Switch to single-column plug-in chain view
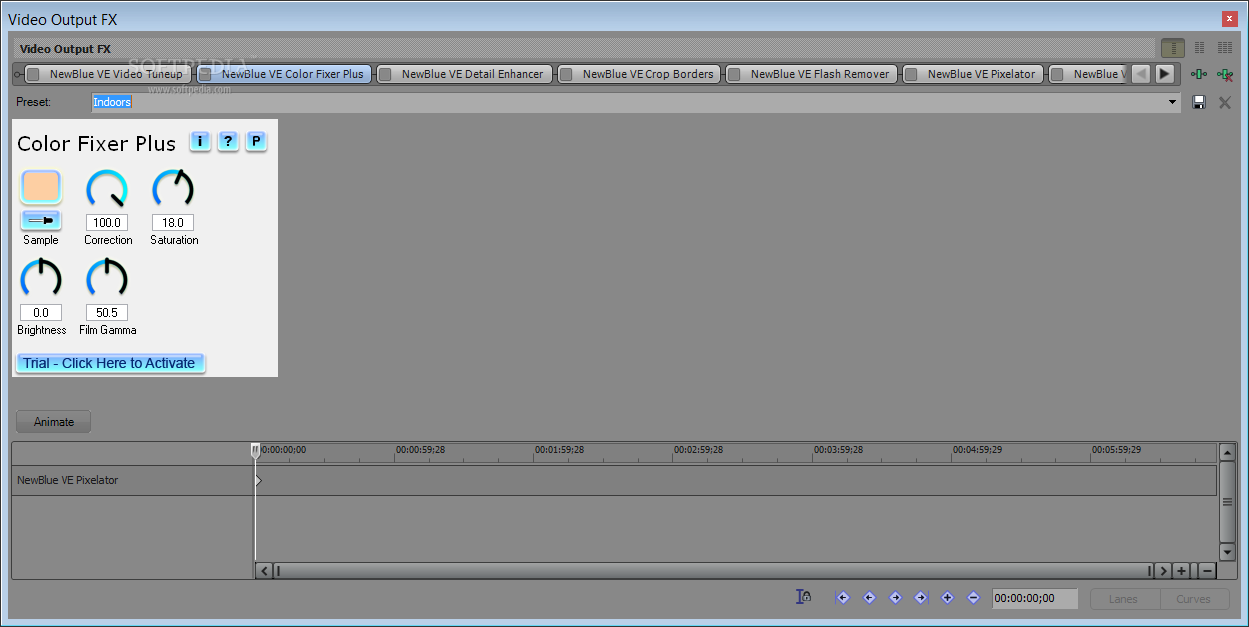 point(1172,48)
